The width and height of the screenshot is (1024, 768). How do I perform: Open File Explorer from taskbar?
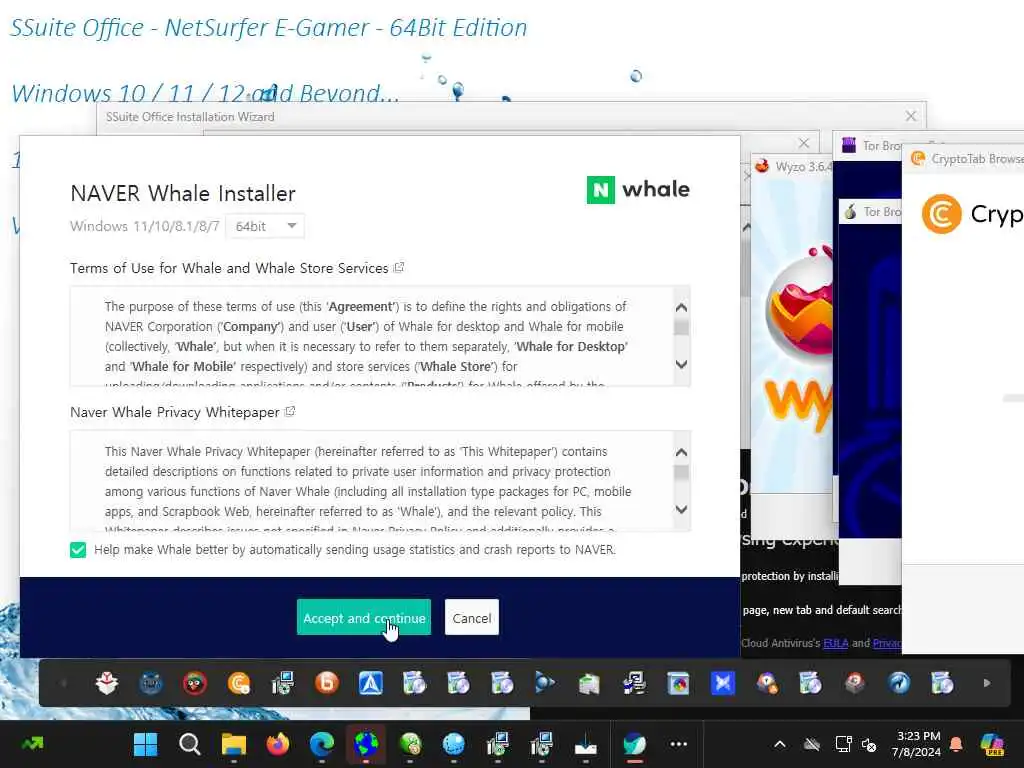tap(234, 744)
